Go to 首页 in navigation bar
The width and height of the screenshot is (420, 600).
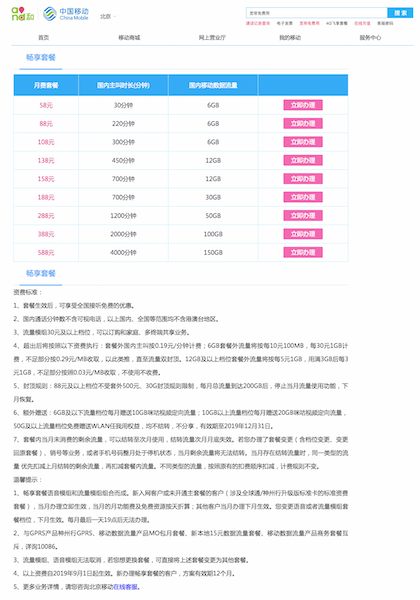pos(44,38)
